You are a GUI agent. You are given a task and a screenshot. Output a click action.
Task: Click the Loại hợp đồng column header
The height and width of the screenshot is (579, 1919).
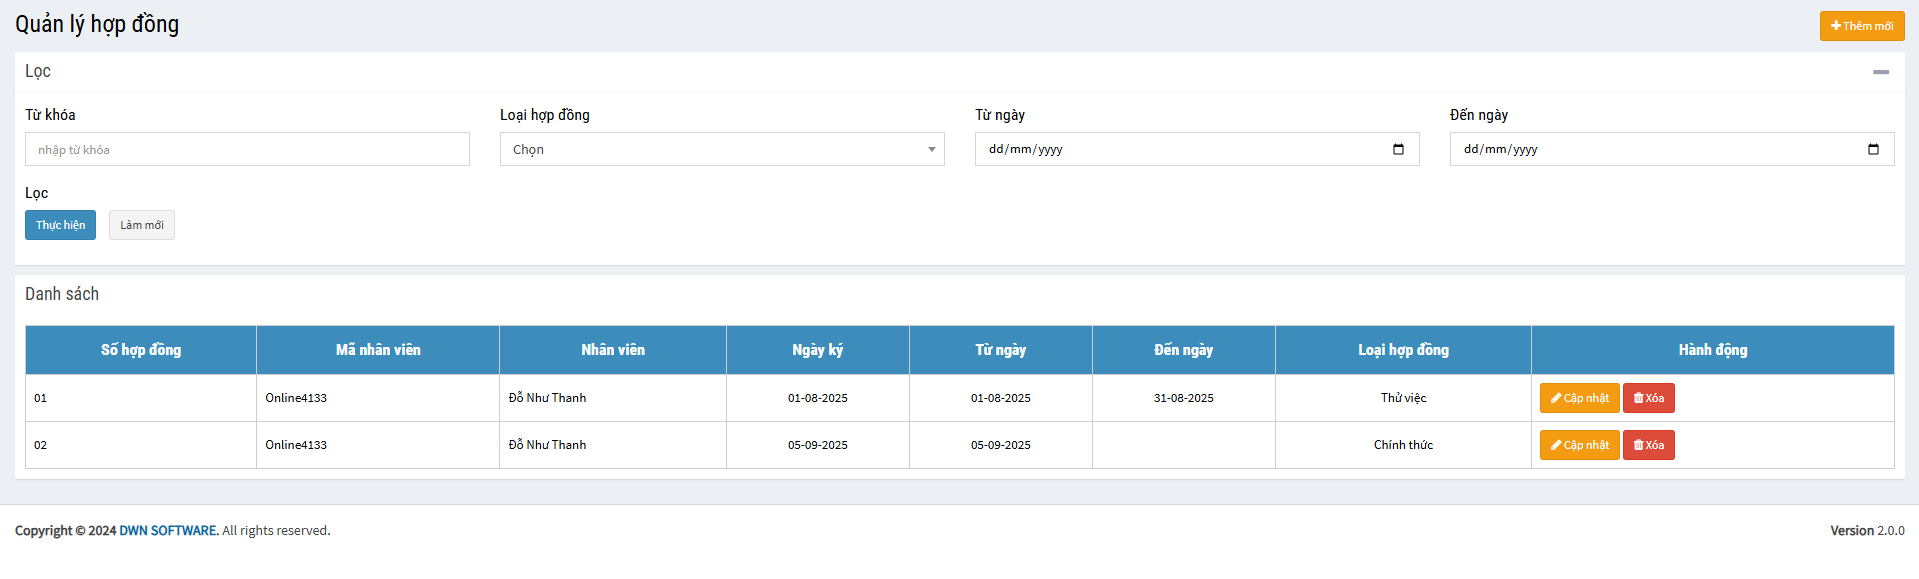[1403, 350]
